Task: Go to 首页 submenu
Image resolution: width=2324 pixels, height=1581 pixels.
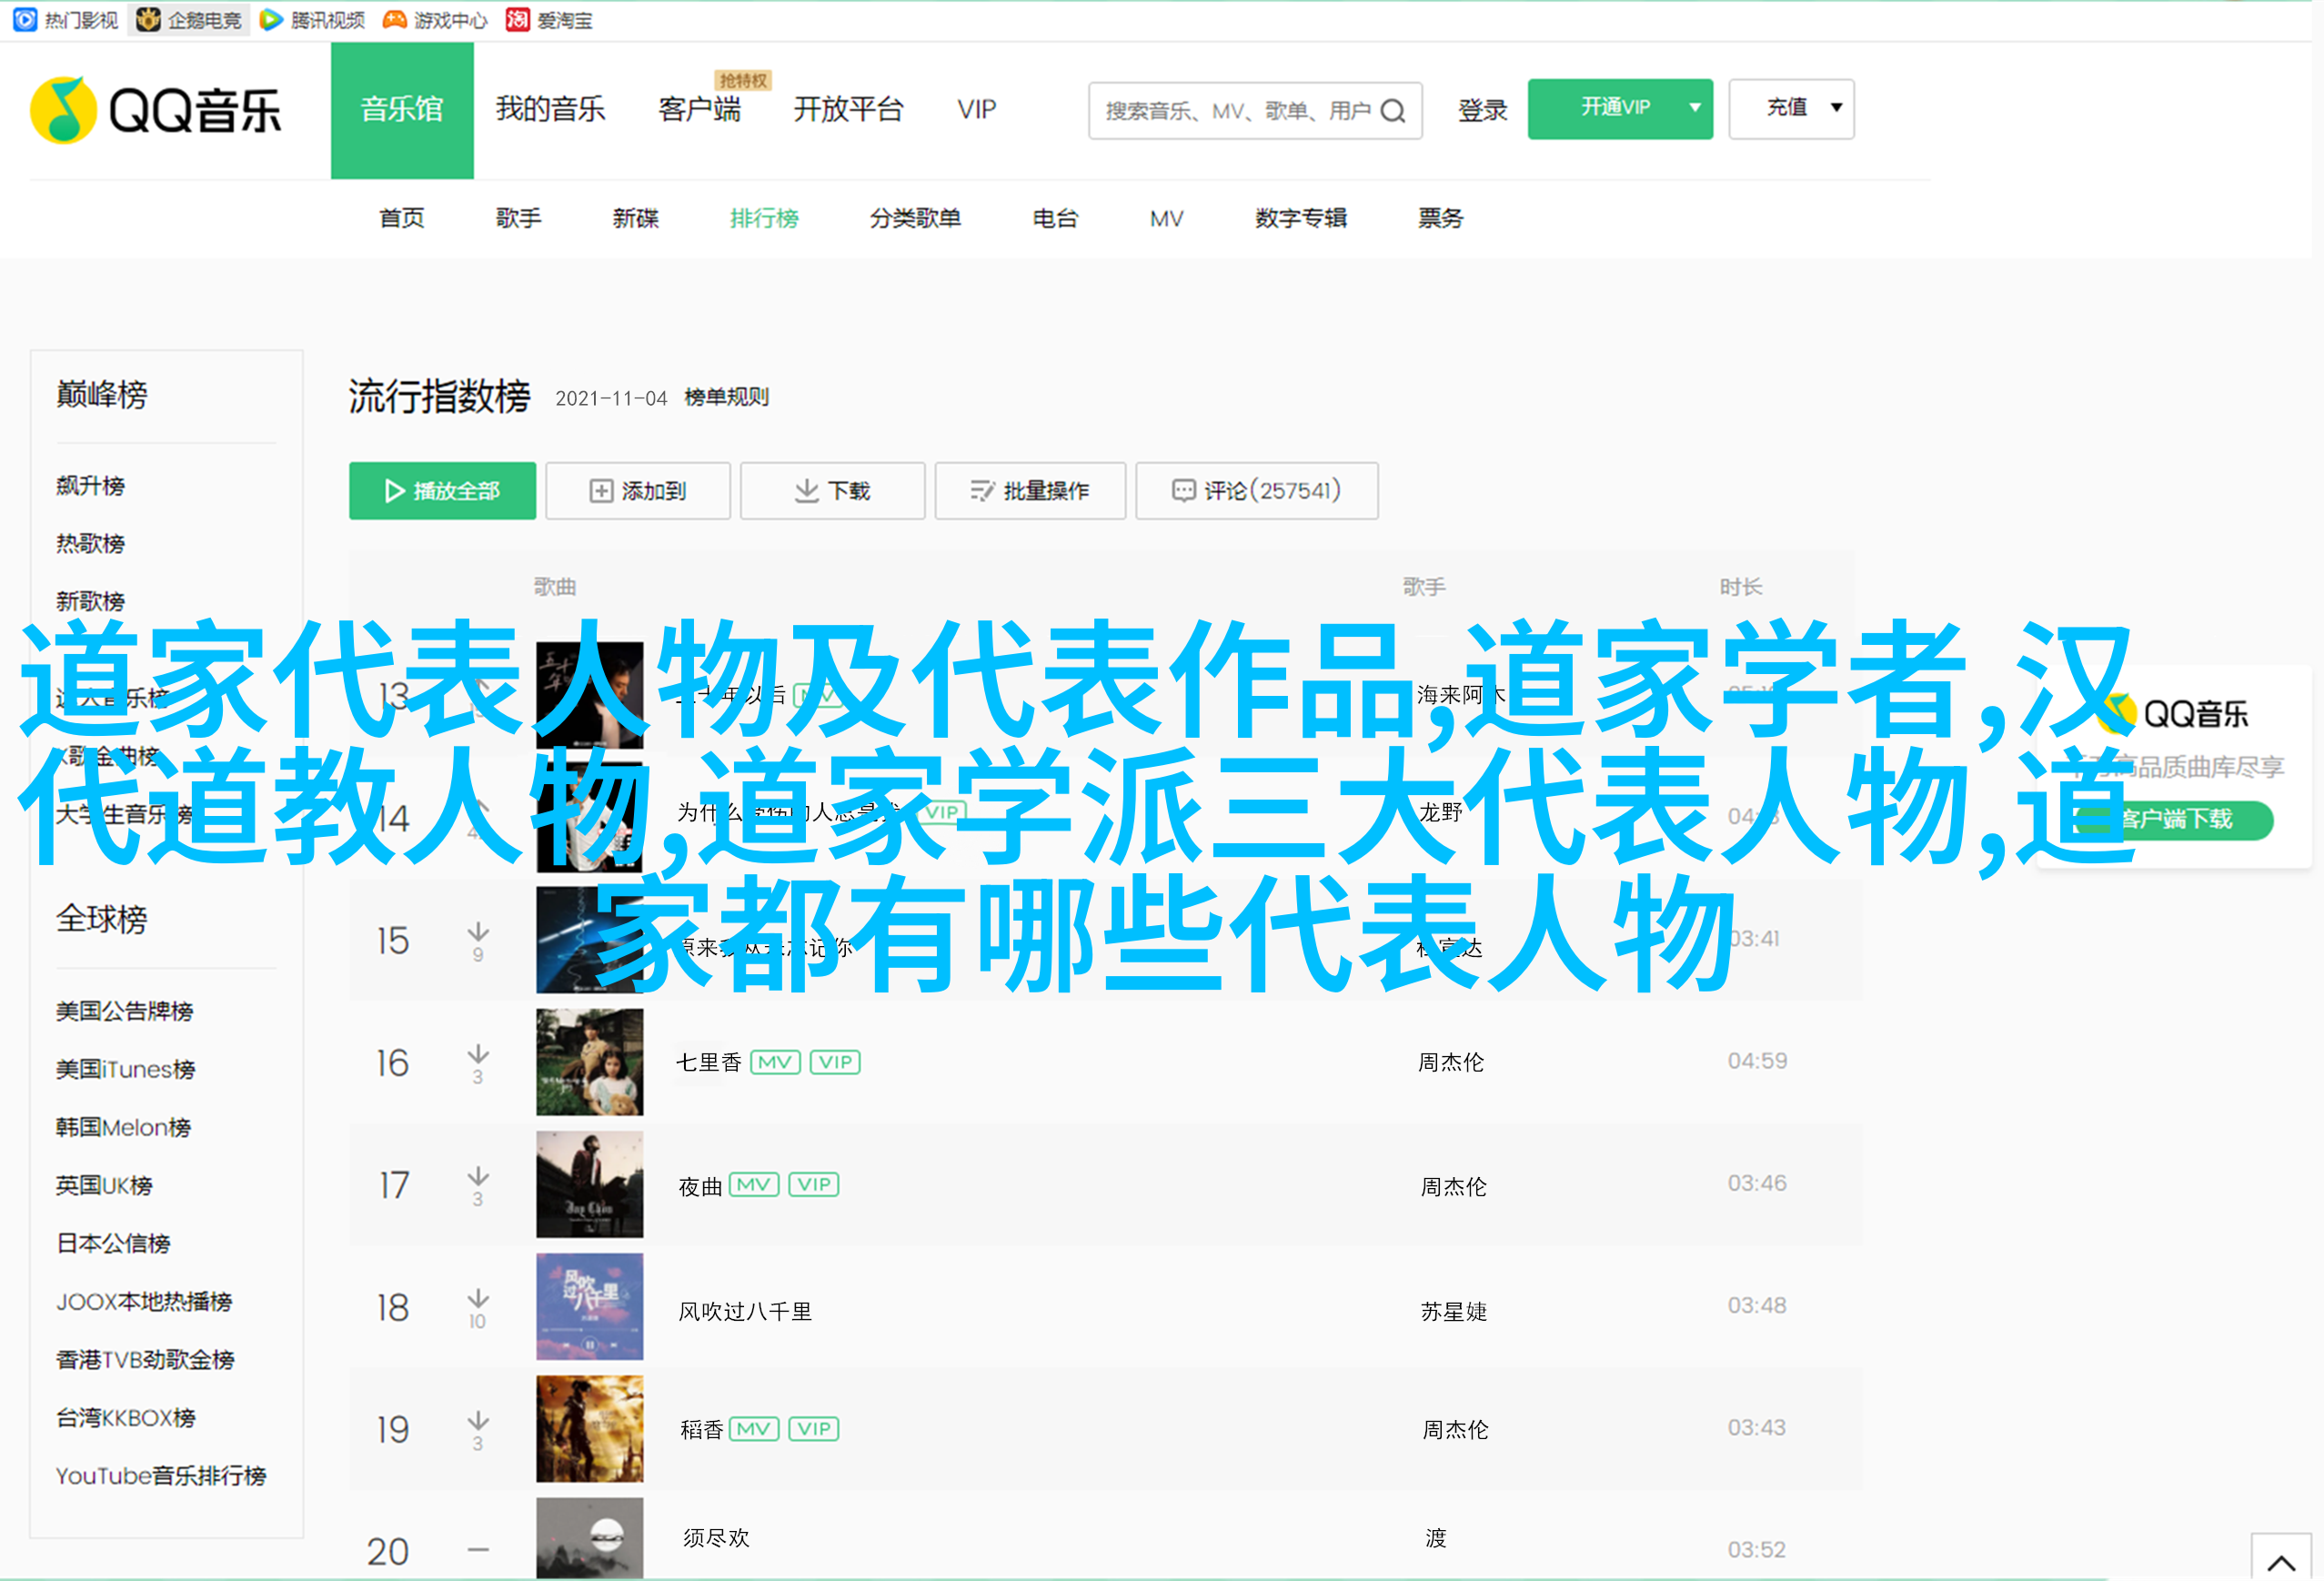Action: (x=402, y=218)
